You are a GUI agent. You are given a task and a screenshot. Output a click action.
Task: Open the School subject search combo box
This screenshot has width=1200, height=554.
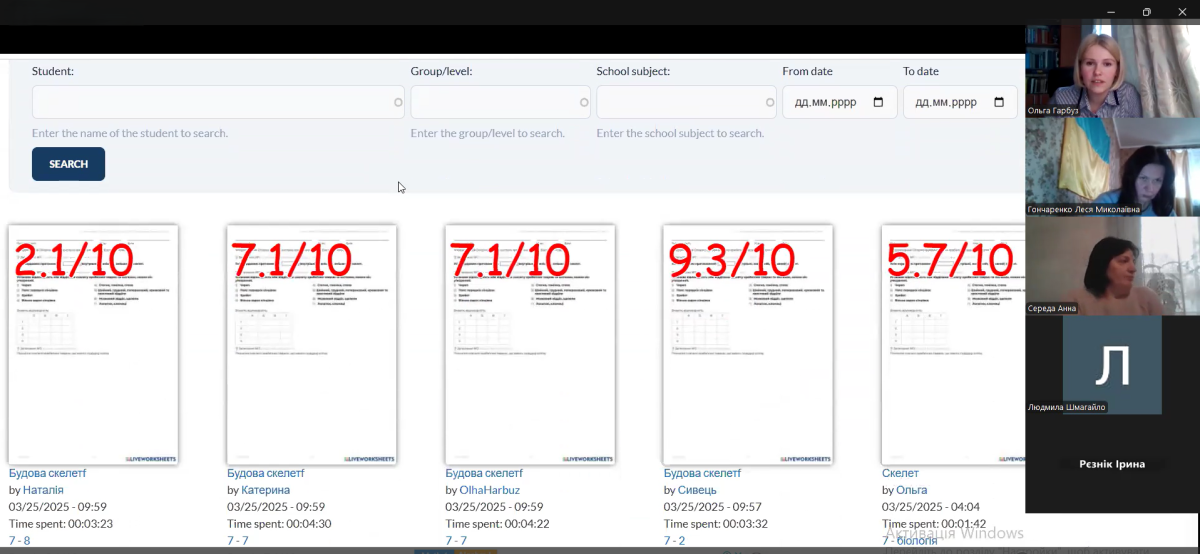680,102
